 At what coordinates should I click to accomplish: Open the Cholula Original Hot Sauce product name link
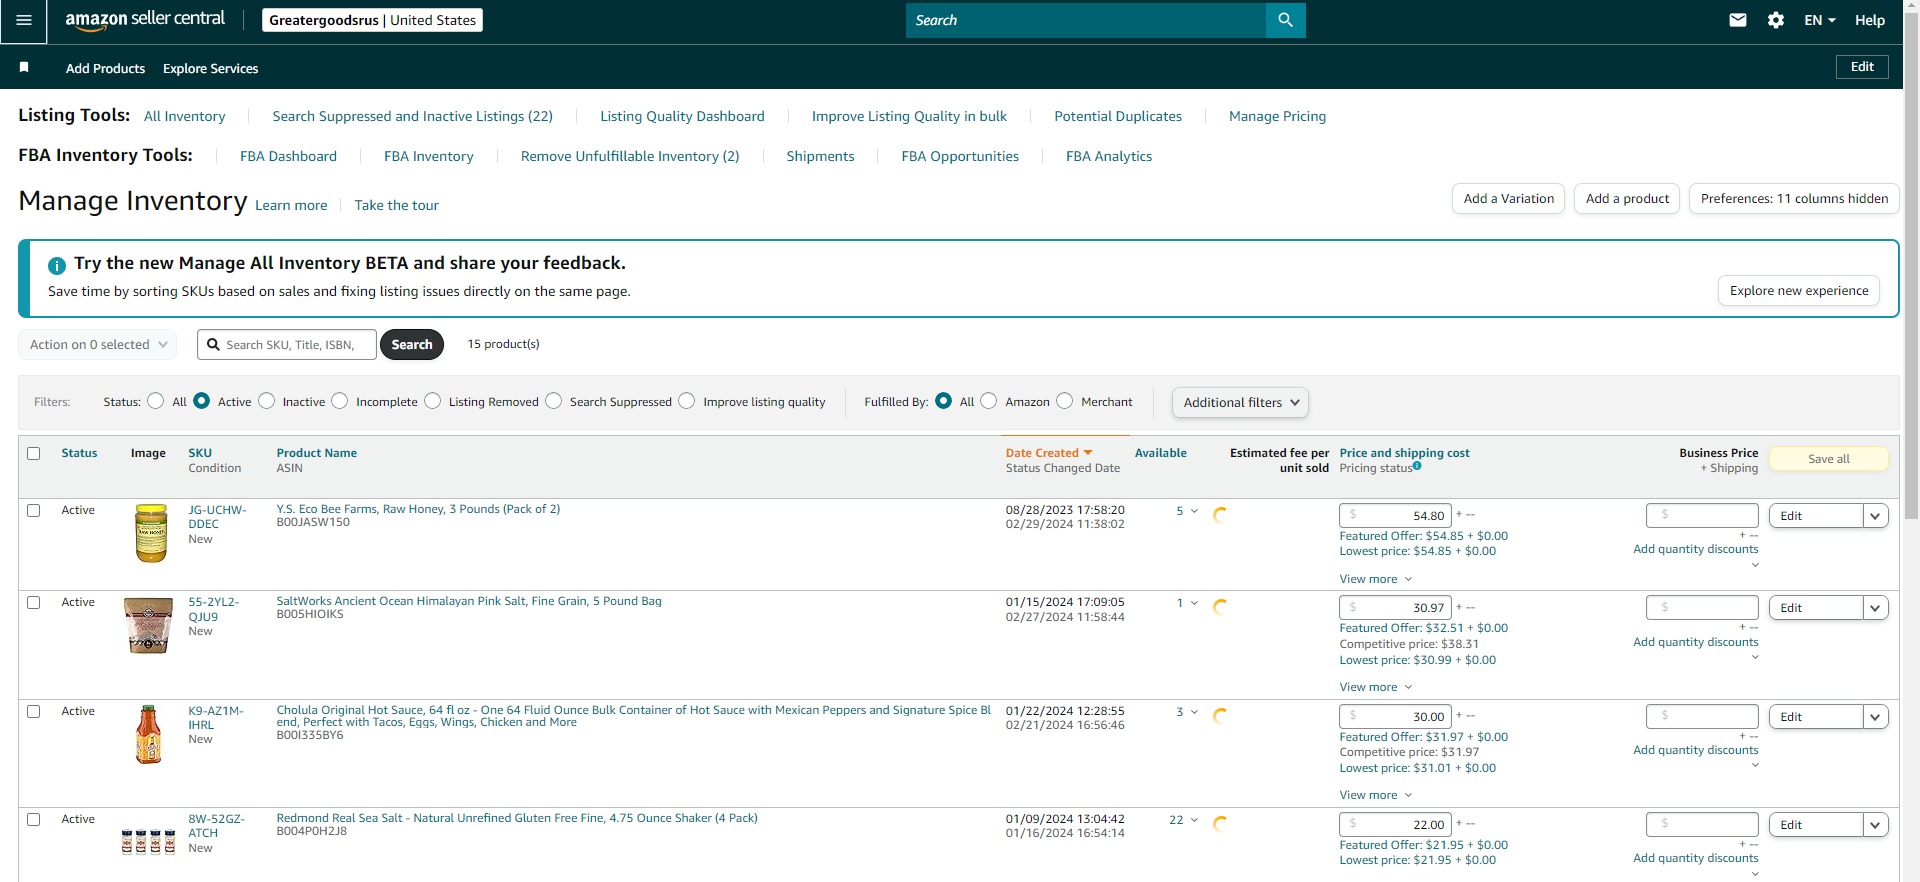tap(633, 716)
